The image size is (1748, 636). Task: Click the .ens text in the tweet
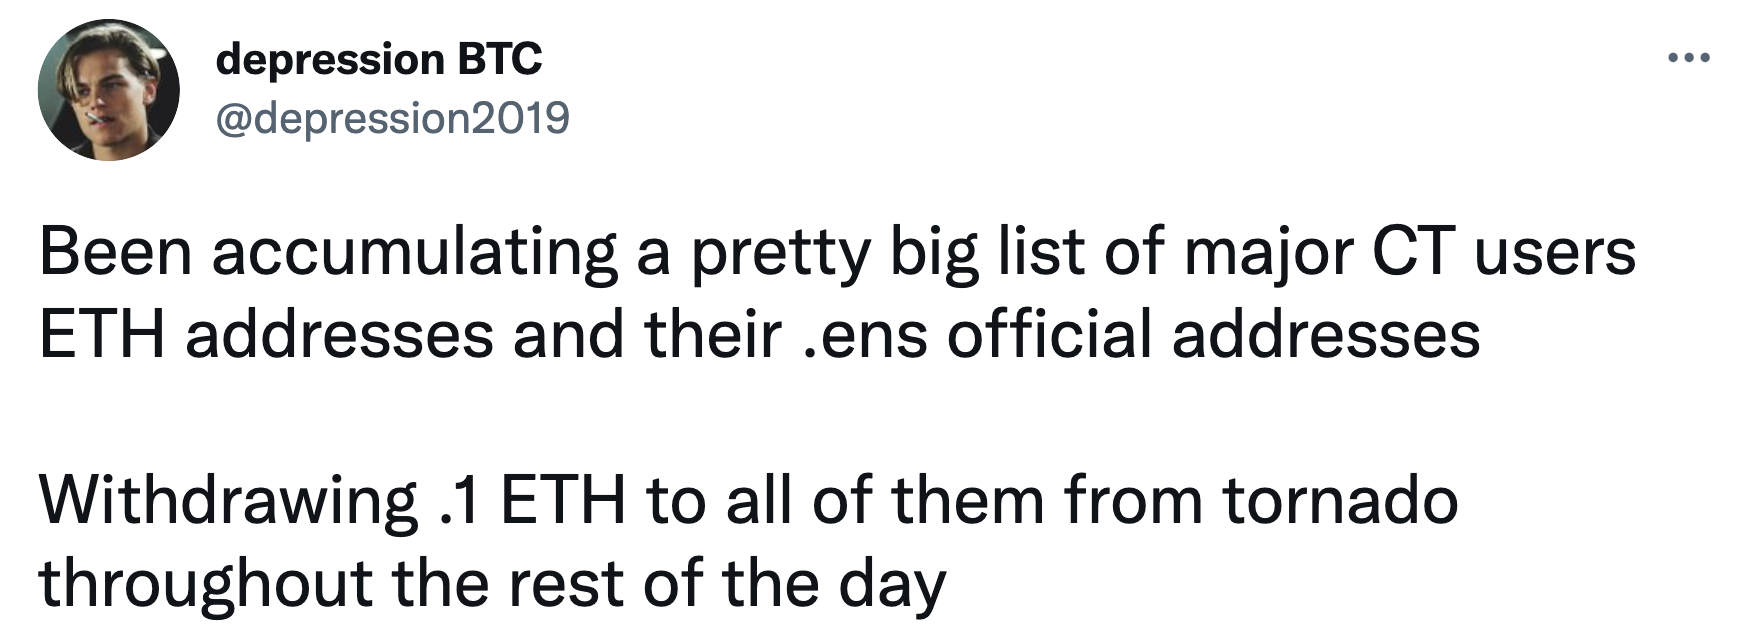(866, 336)
